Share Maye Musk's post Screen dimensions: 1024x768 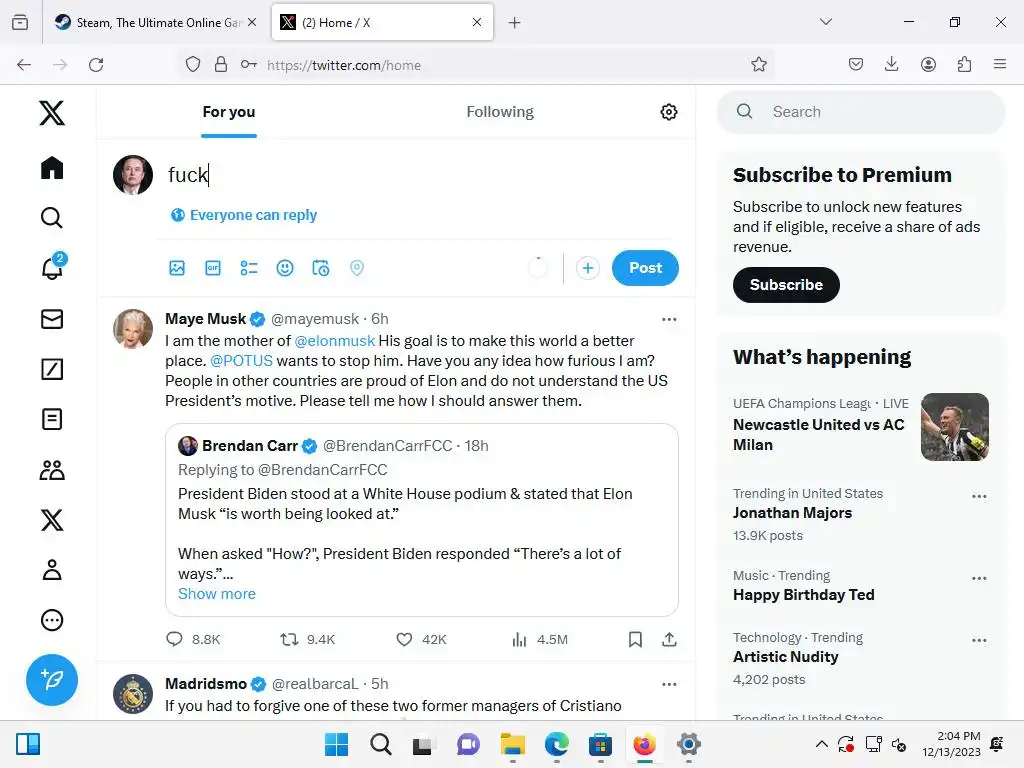[669, 639]
